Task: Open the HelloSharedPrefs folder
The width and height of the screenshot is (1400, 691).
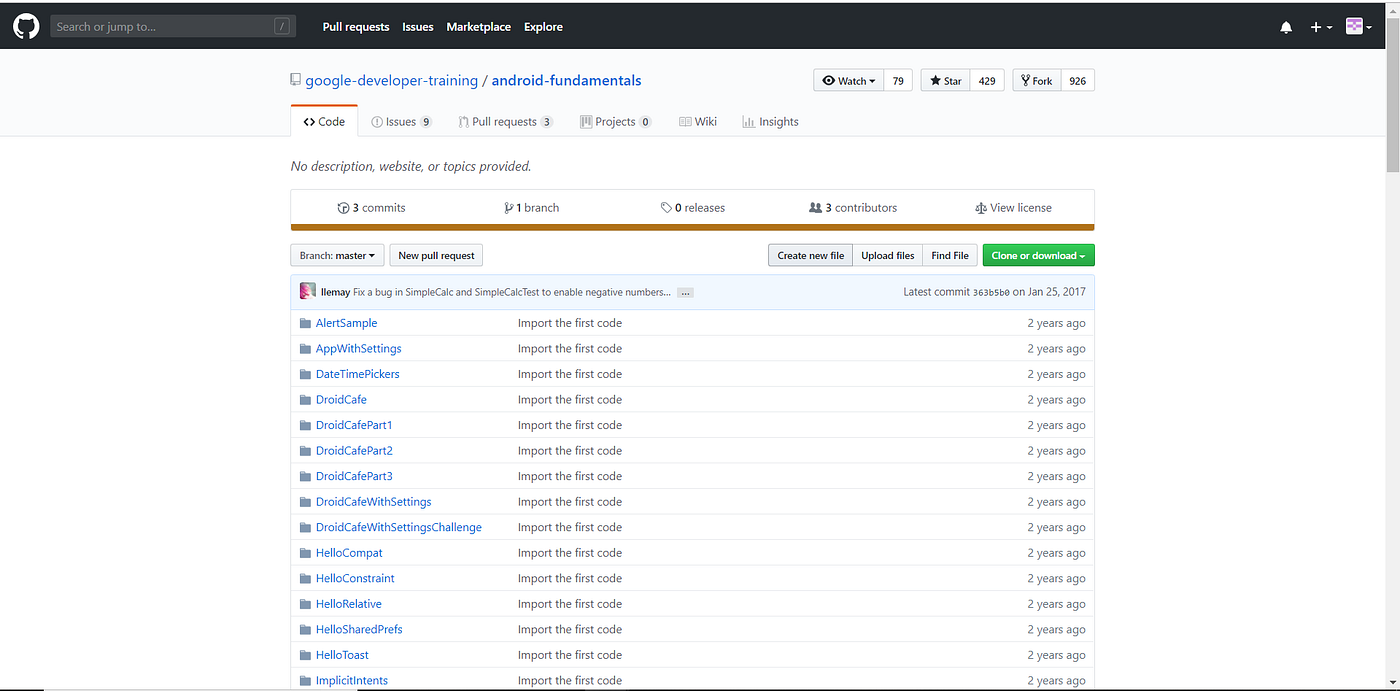Action: pyautogui.click(x=359, y=629)
